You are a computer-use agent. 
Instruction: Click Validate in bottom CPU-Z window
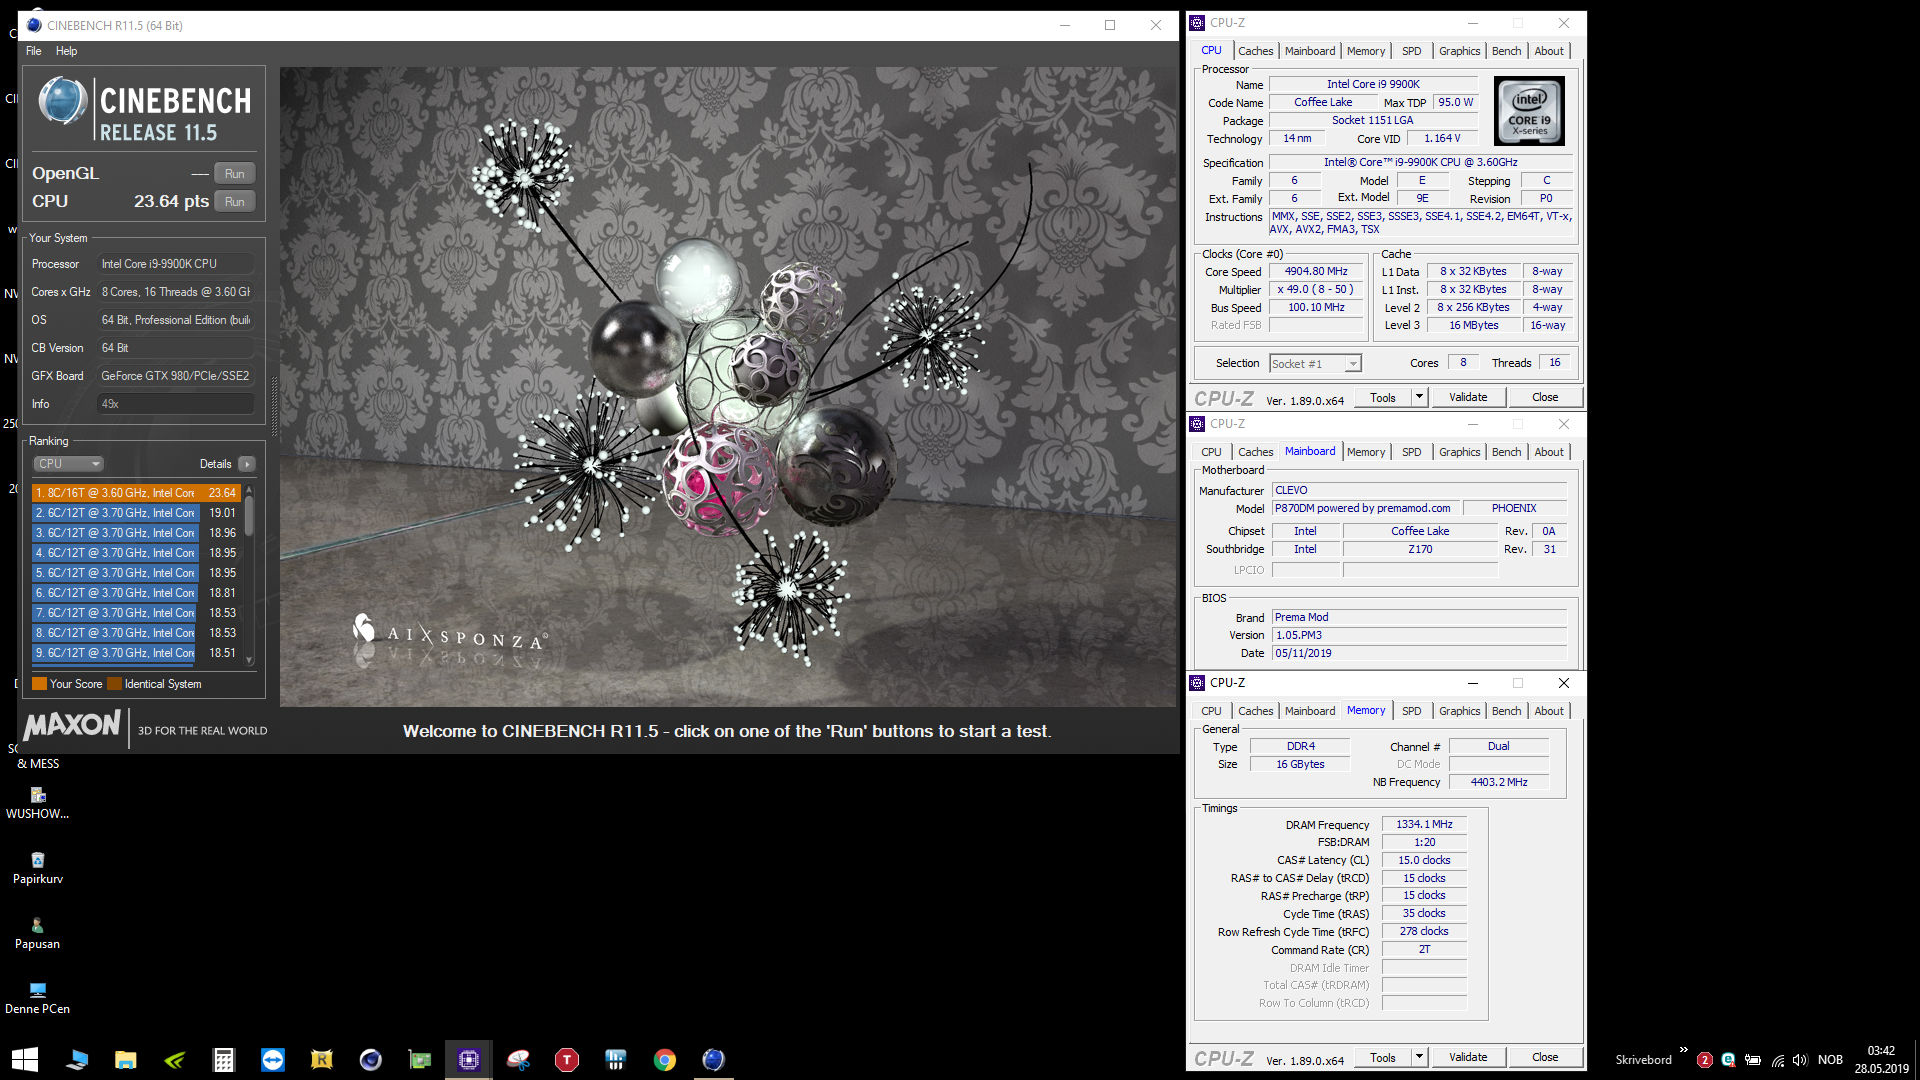(x=1468, y=1057)
